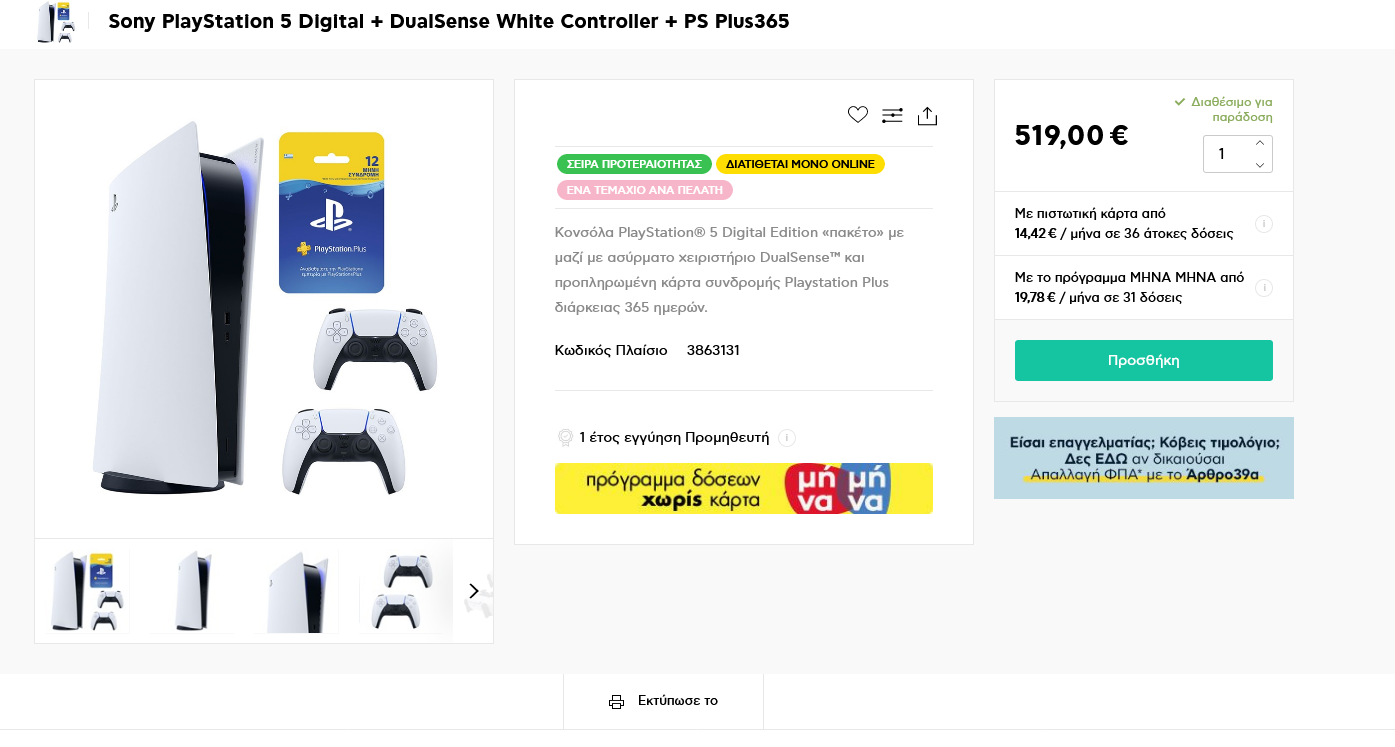Click the share upload icon
Viewport: 1395px width, 747px height.
click(x=927, y=116)
